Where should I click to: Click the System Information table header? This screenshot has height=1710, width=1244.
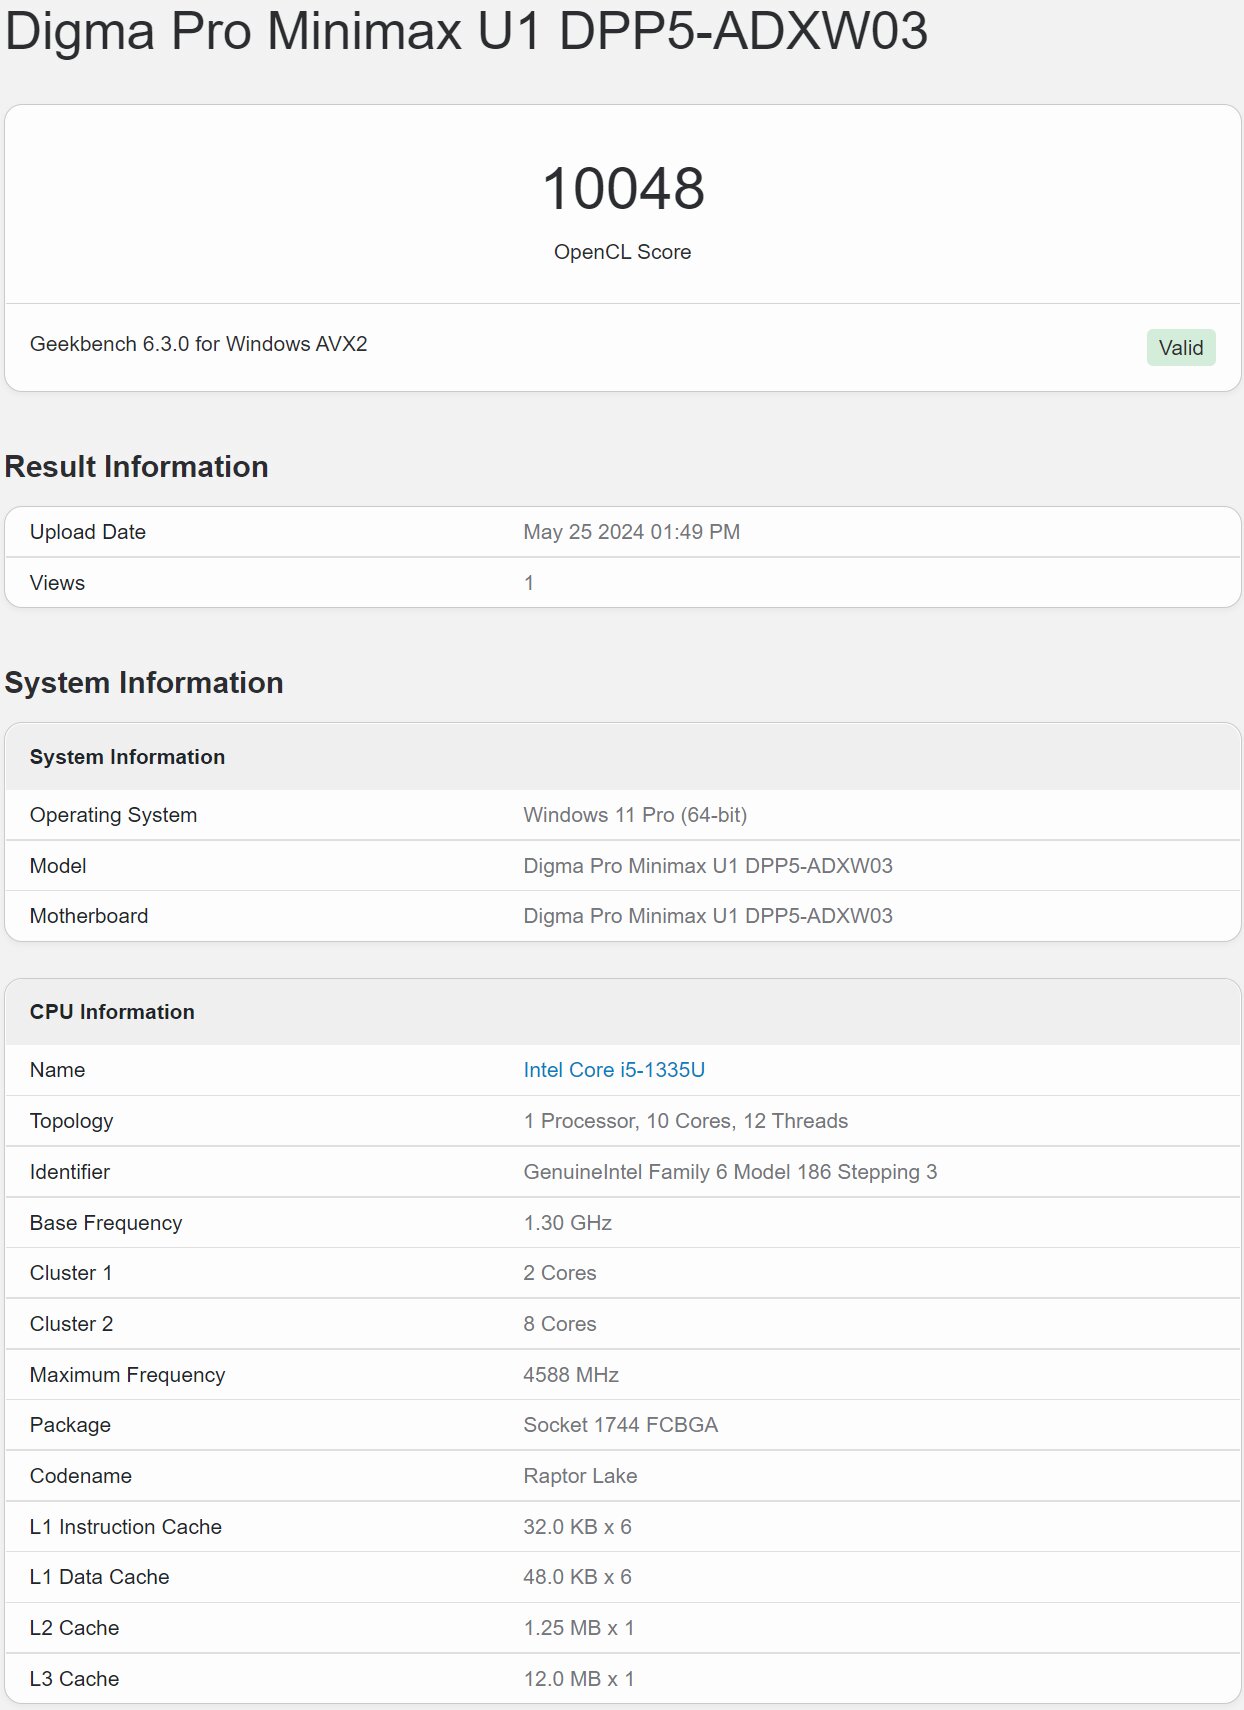click(x=127, y=757)
